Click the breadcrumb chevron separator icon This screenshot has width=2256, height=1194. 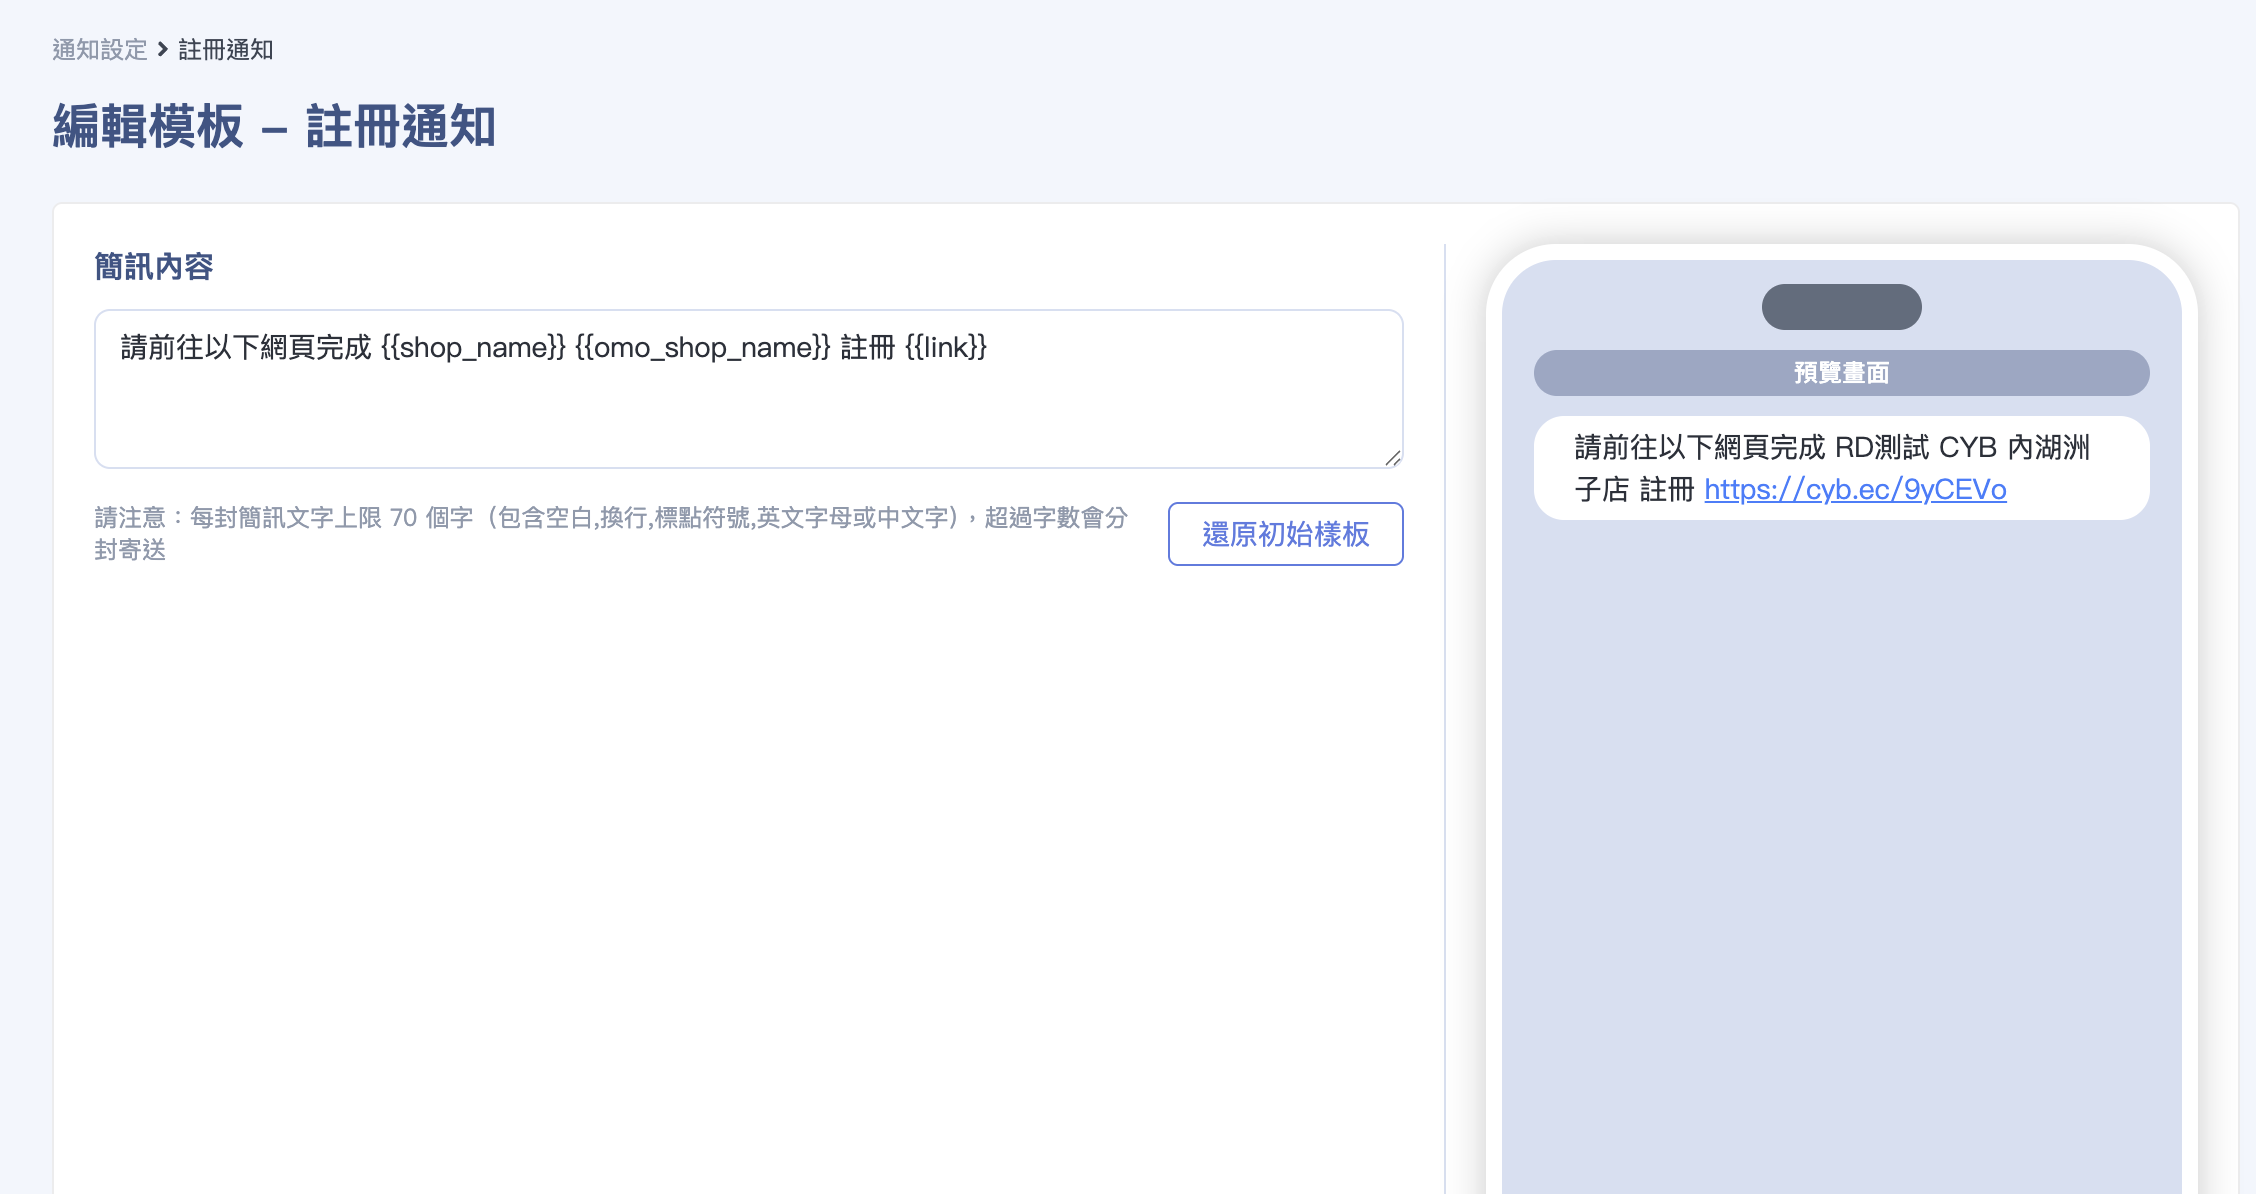coord(160,49)
